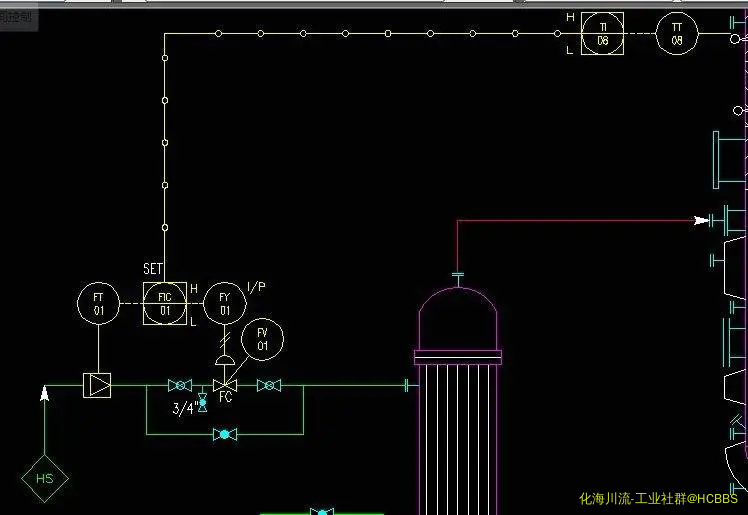Select the flange at exchanger inlet line
The width and height of the screenshot is (748, 515).
point(406,385)
